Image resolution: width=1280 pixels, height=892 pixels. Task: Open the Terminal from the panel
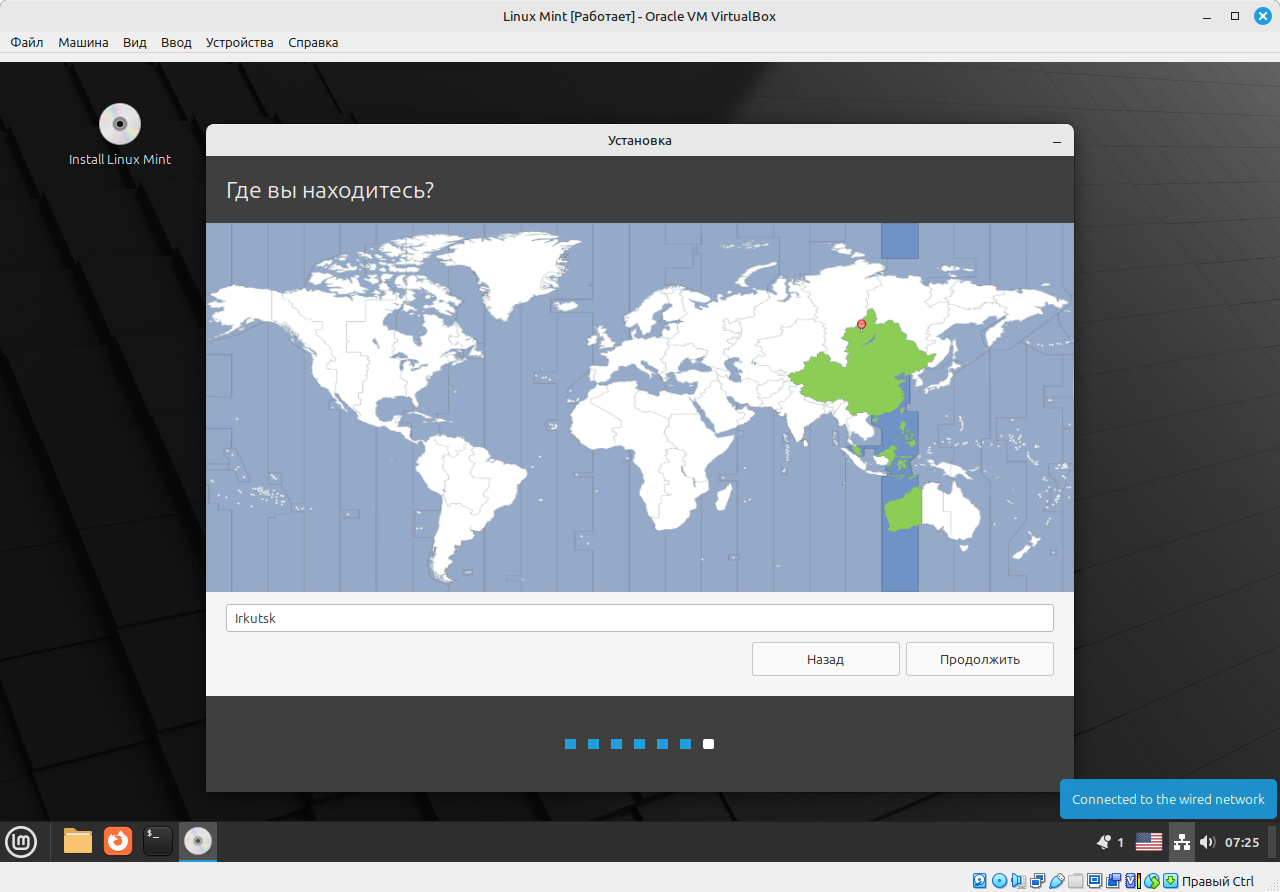[158, 841]
